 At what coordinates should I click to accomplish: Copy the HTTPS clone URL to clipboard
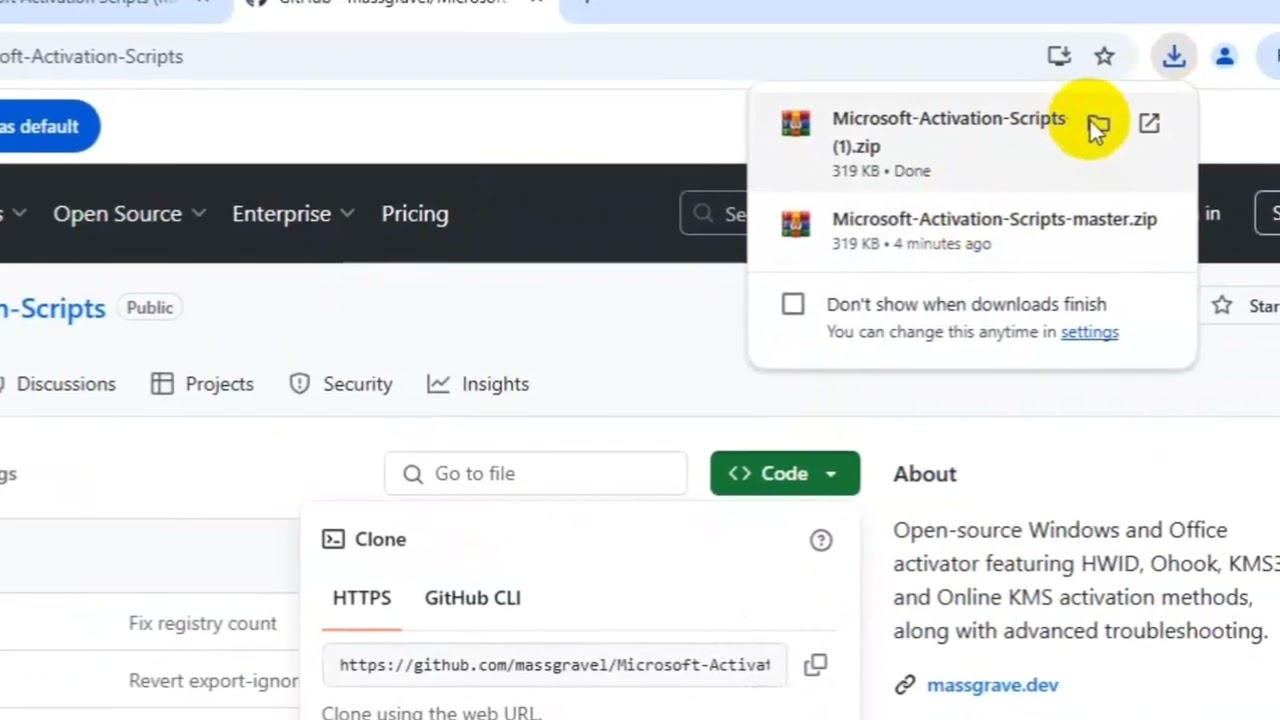pos(816,664)
